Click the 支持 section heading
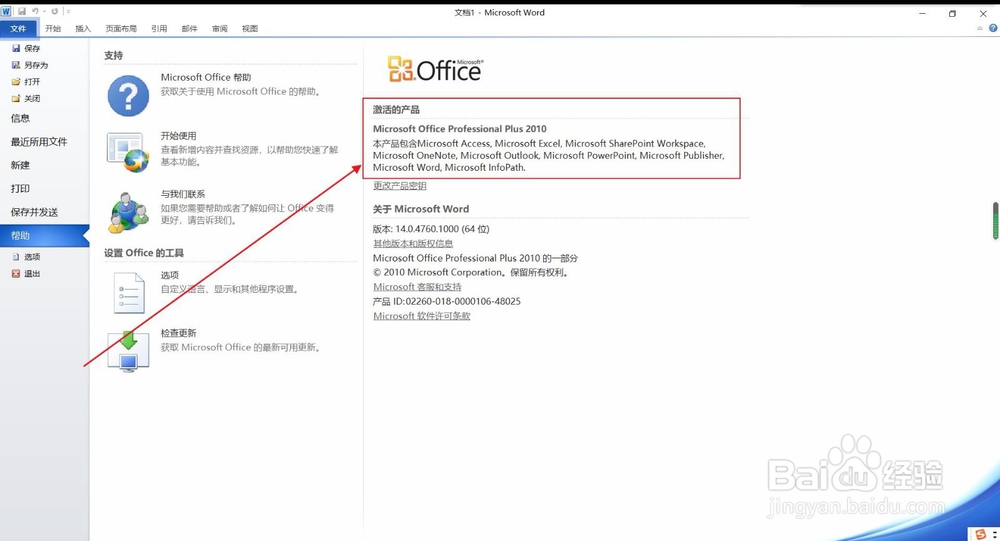The image size is (1000, 541). tap(114, 56)
